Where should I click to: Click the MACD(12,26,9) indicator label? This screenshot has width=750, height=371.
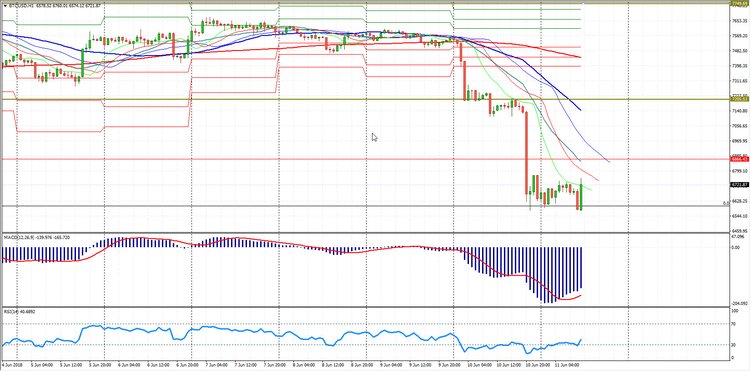pos(18,237)
